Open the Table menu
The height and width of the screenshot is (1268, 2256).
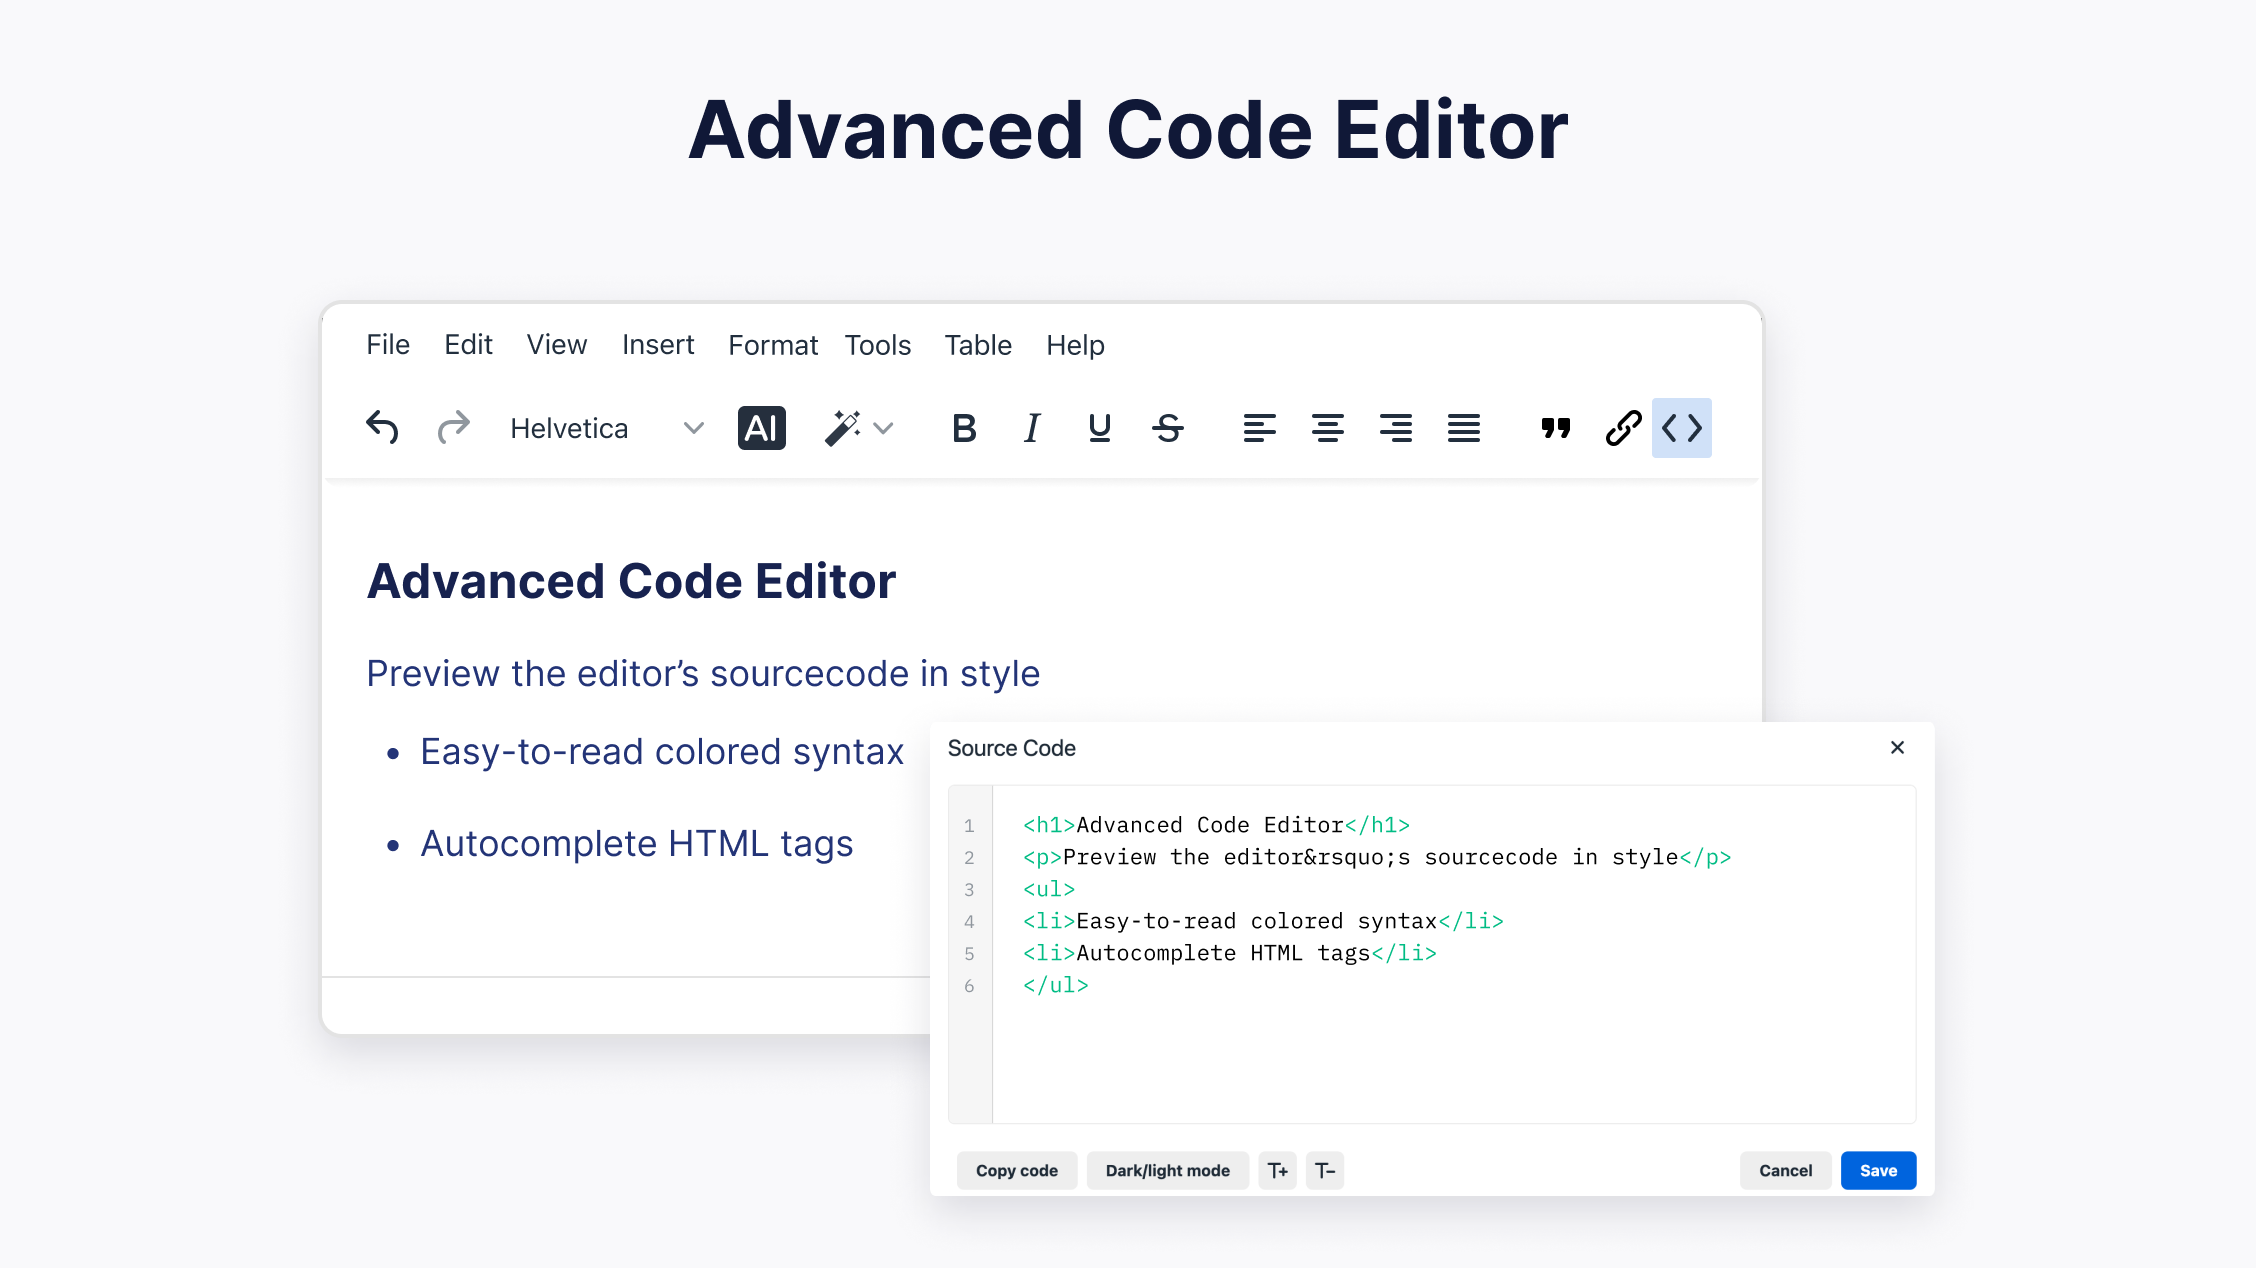click(977, 345)
